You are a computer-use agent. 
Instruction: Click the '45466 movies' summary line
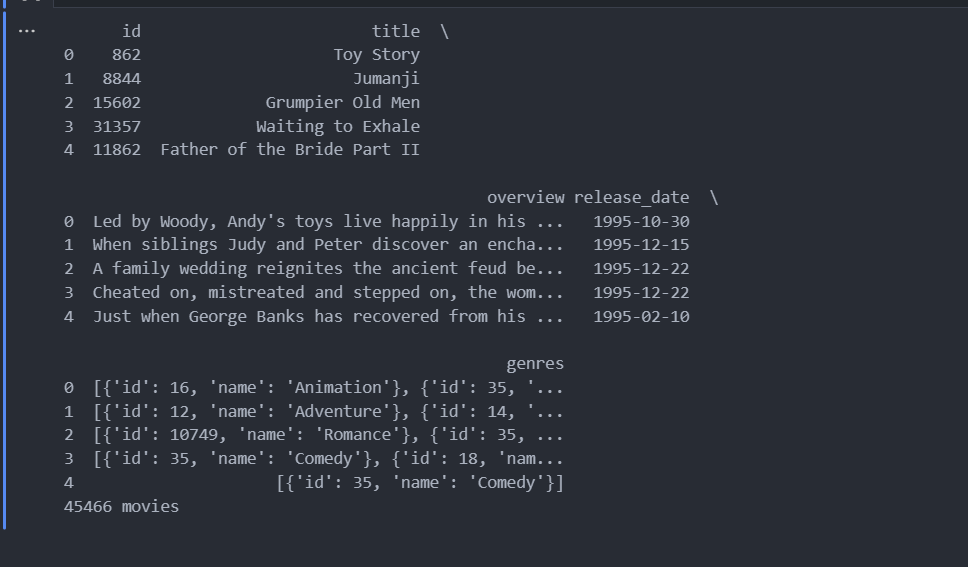coord(122,507)
